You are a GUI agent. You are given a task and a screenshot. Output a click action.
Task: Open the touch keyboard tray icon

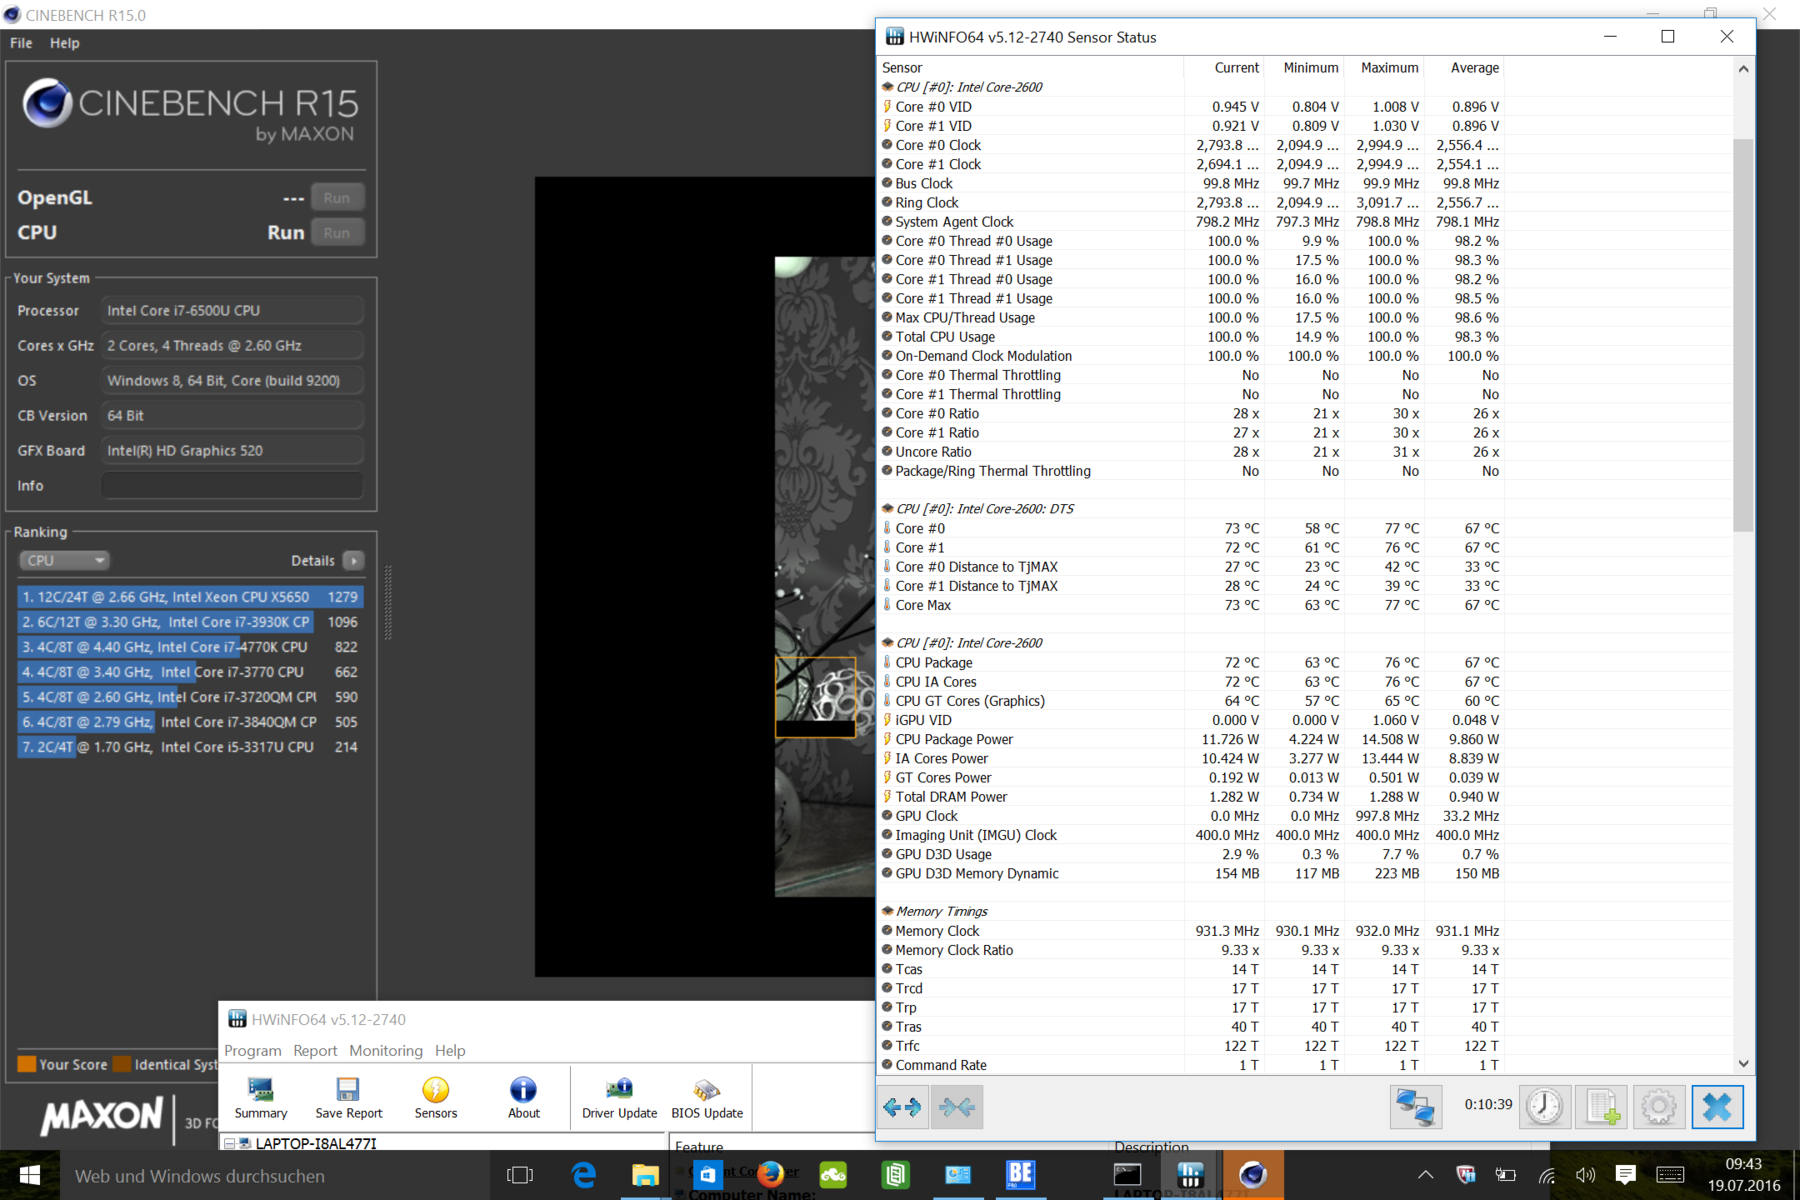click(x=1669, y=1176)
